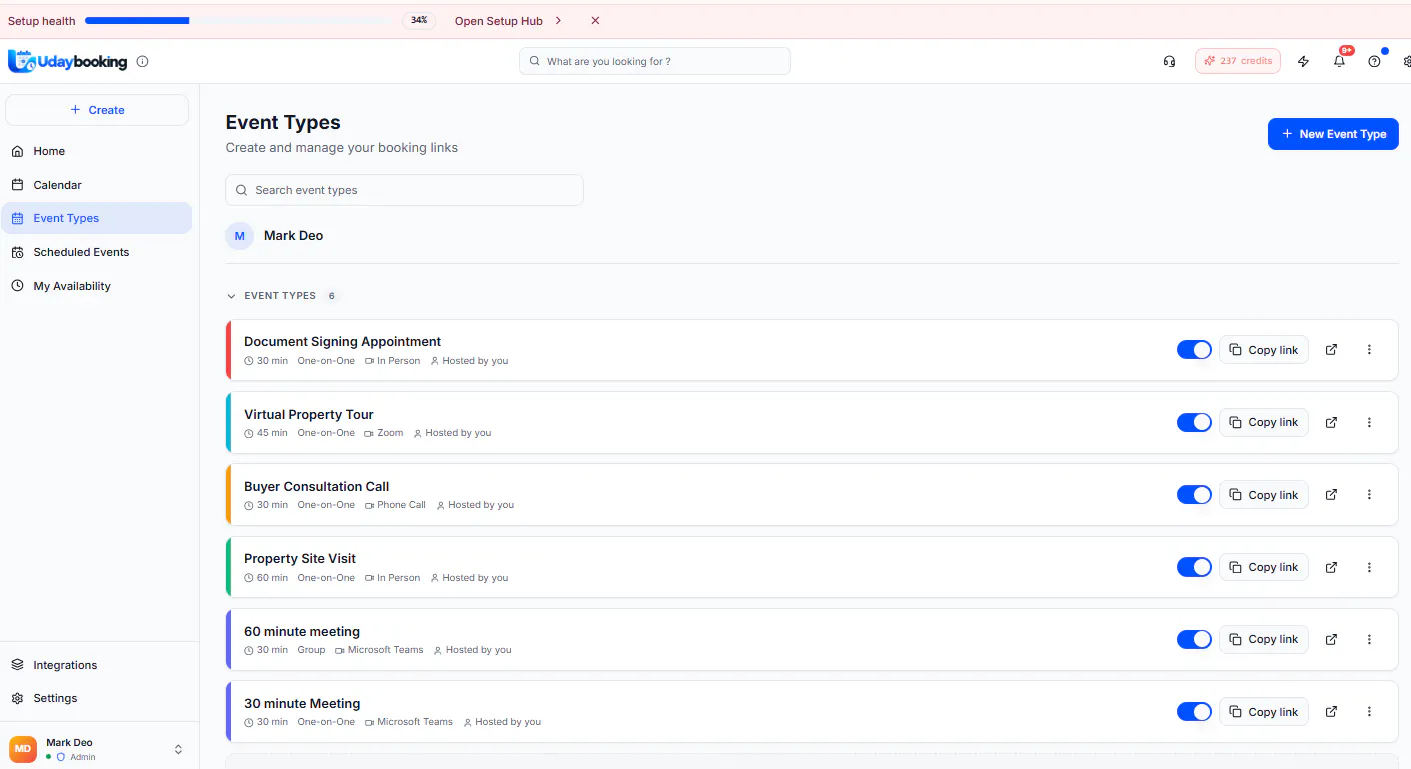The width and height of the screenshot is (1411, 769).
Task: Click the 237 credits badge
Action: click(1238, 61)
